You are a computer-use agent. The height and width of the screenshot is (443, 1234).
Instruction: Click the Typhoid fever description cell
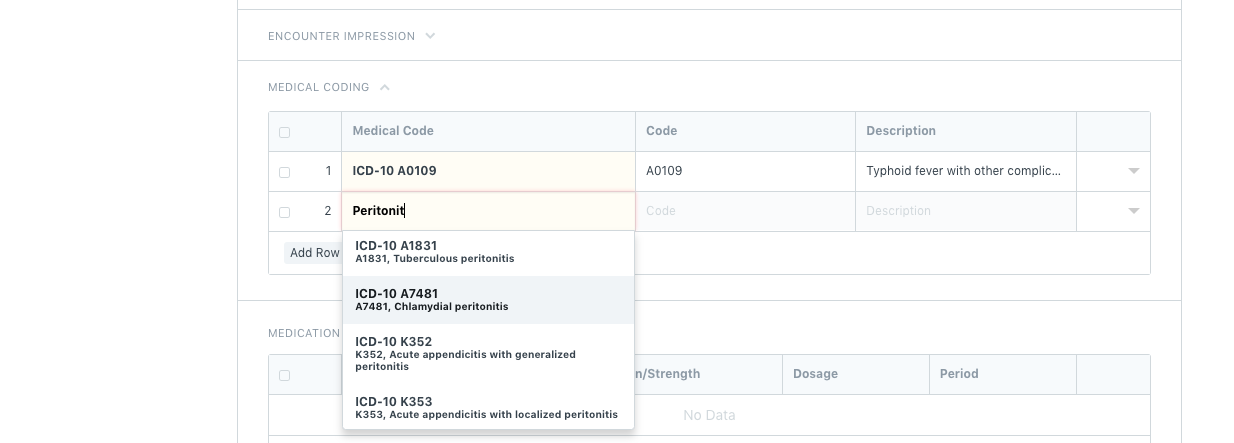[965, 171]
